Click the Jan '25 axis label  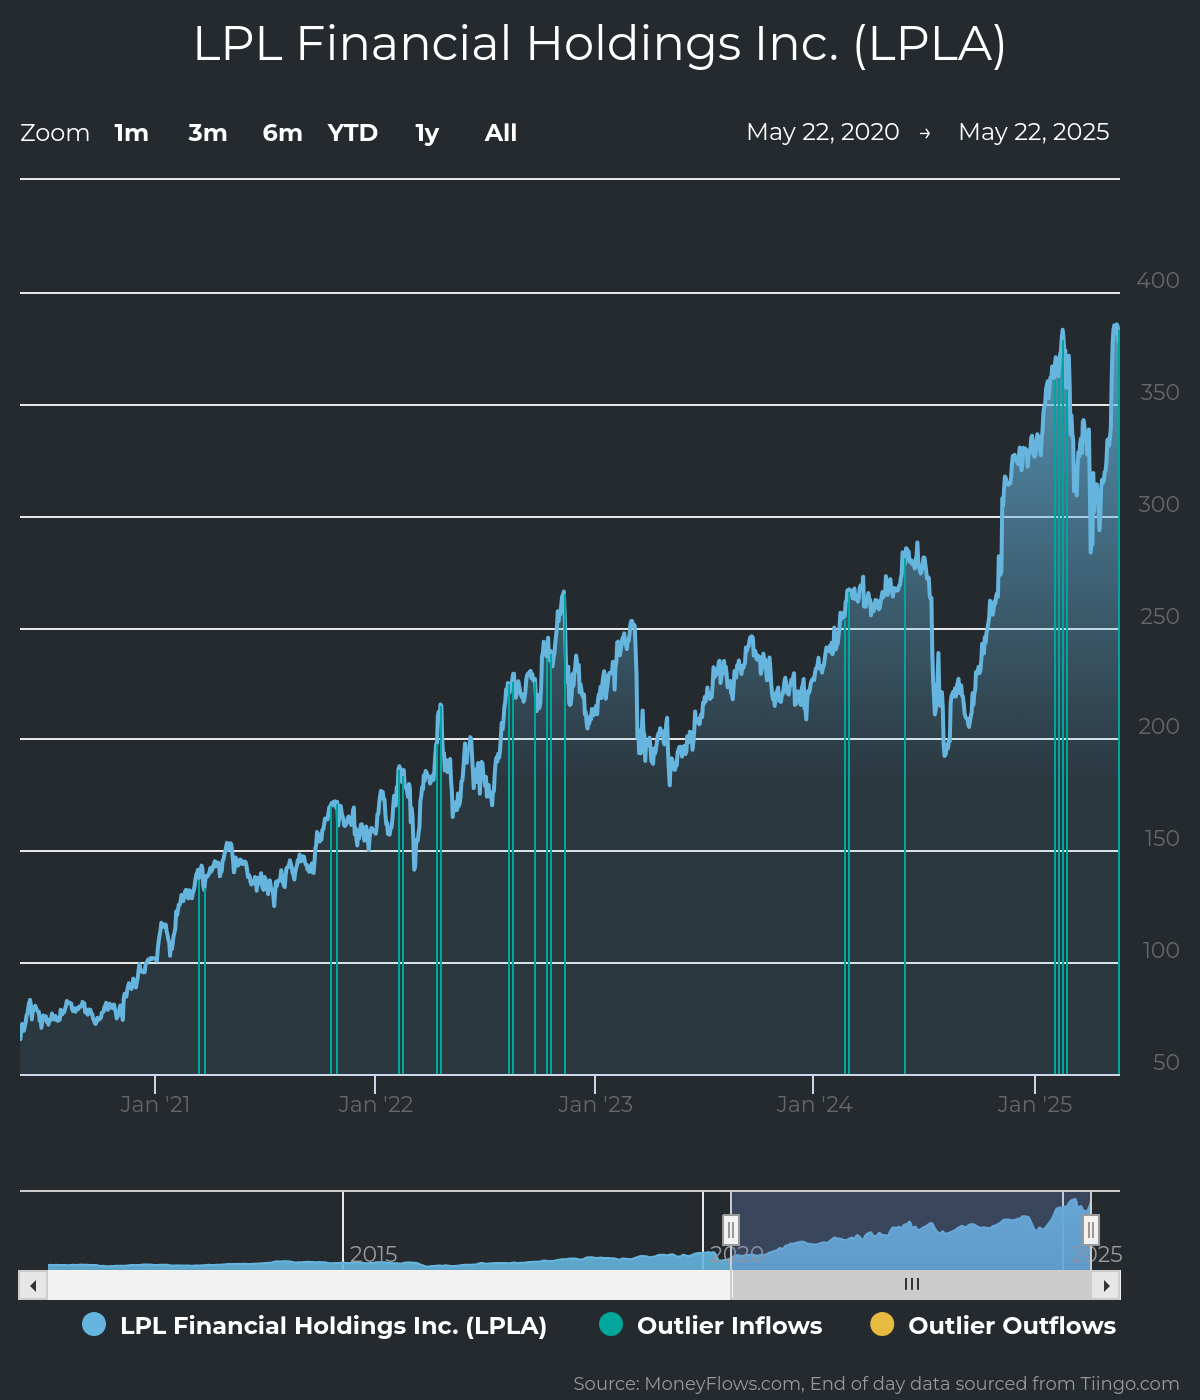[x=1034, y=1104]
